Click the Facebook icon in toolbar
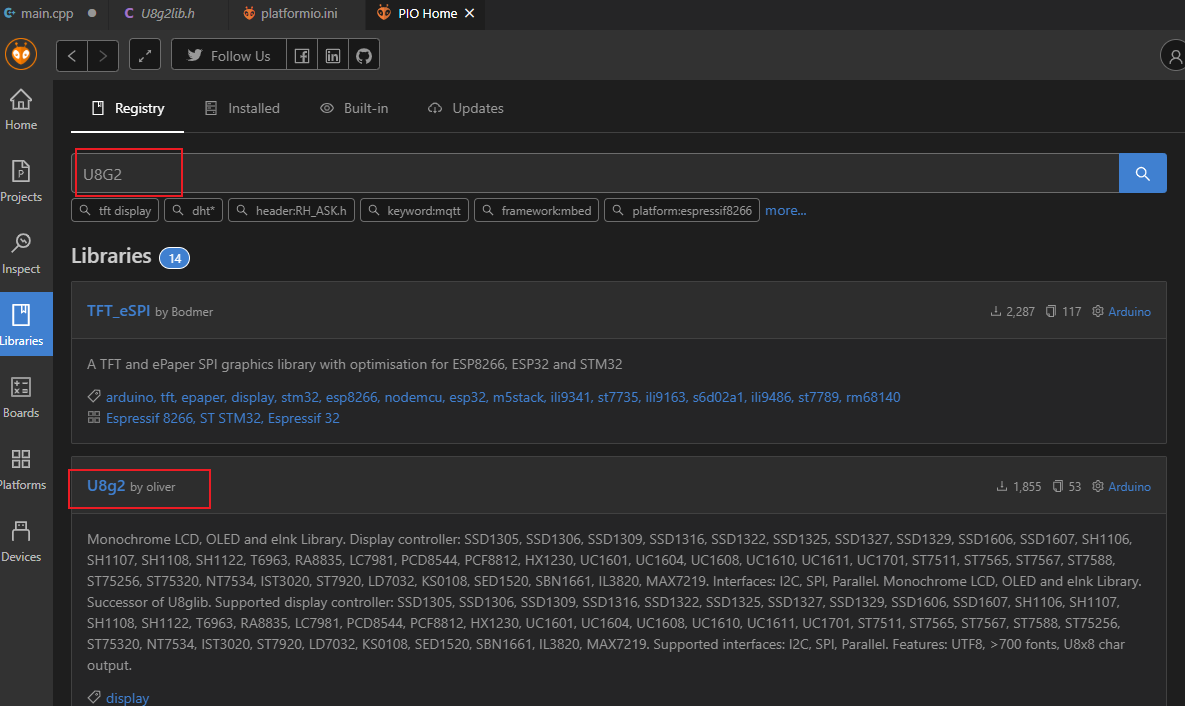Viewport: 1185px width, 706px height. coord(302,56)
